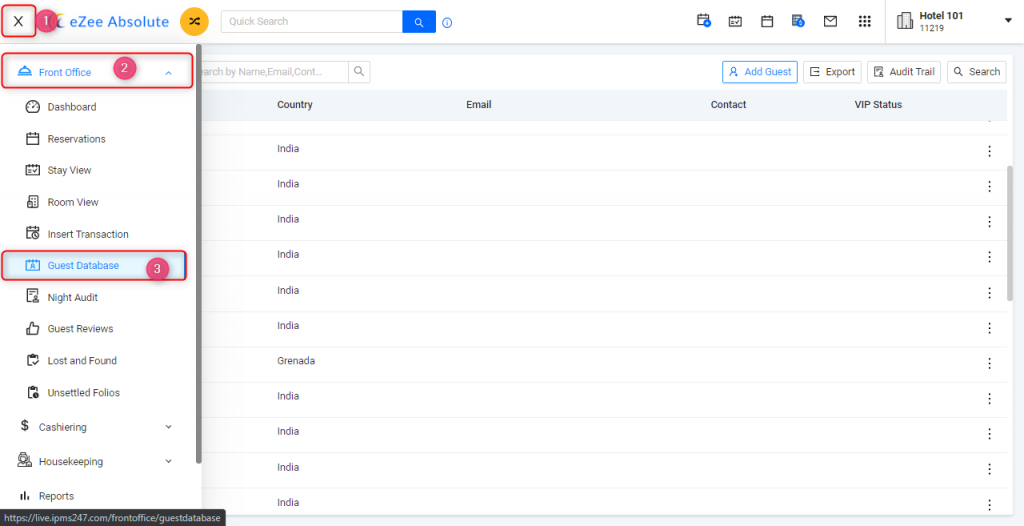The image size is (1024, 526).
Task: Click the Lost and Found icon
Action: pos(33,360)
